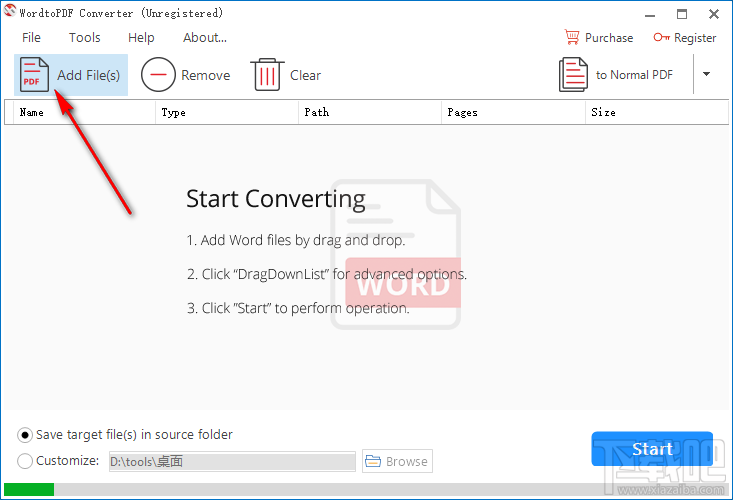Screen dimensions: 733x500
Task: Maximize the WordtoPDF Converter window
Action: tap(682, 14)
